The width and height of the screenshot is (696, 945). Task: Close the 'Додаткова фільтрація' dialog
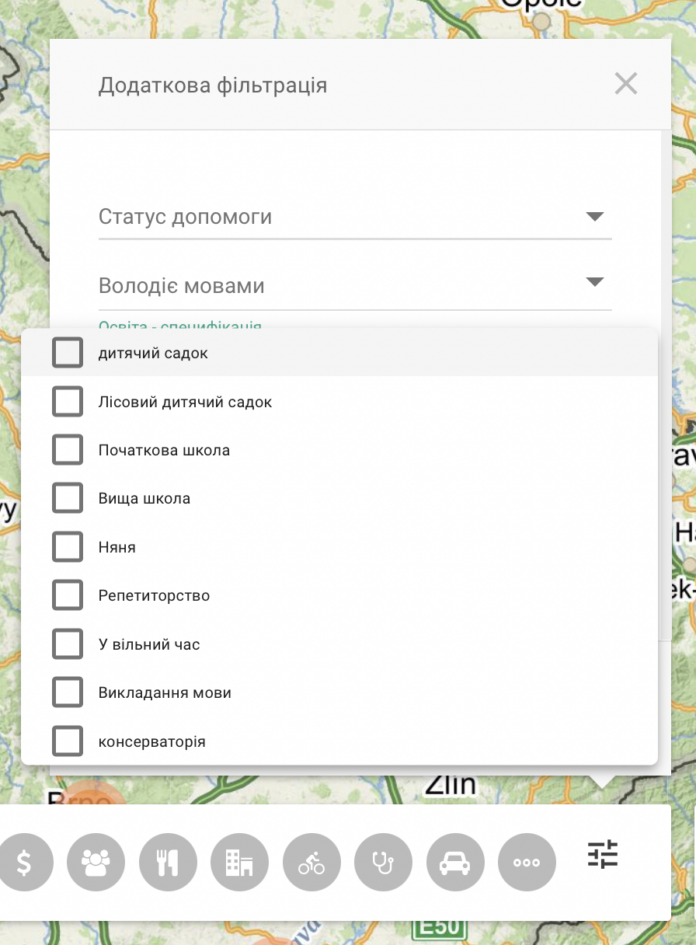(x=626, y=84)
